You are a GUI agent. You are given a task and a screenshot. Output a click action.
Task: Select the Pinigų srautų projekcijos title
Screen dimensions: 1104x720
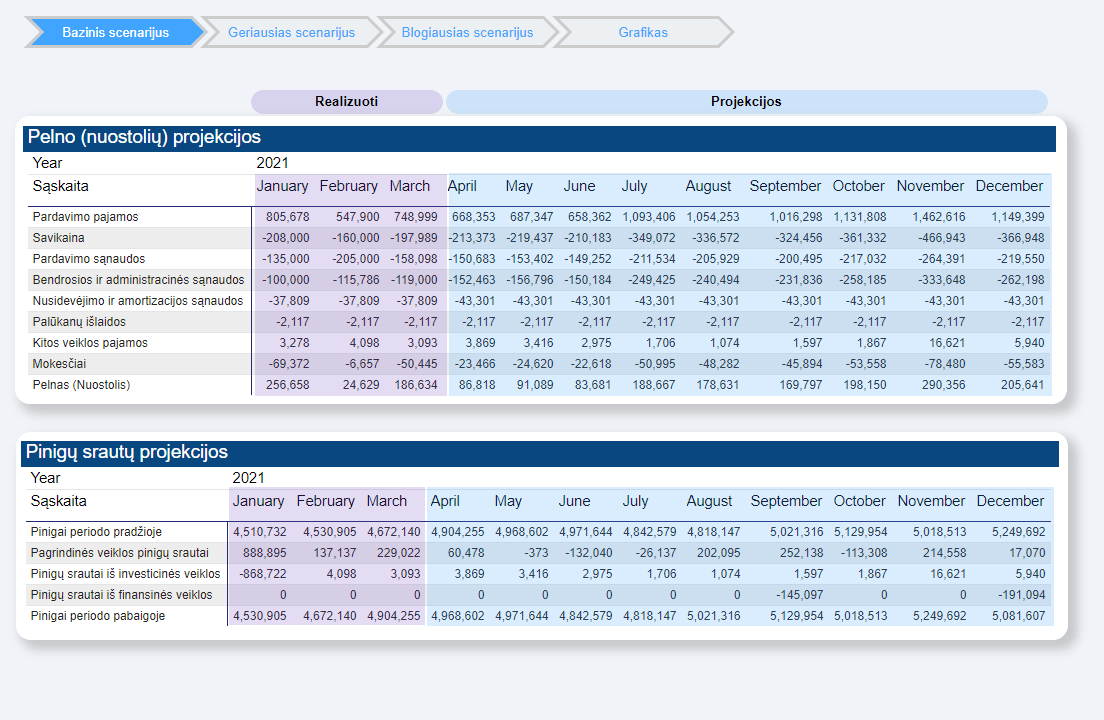point(128,453)
